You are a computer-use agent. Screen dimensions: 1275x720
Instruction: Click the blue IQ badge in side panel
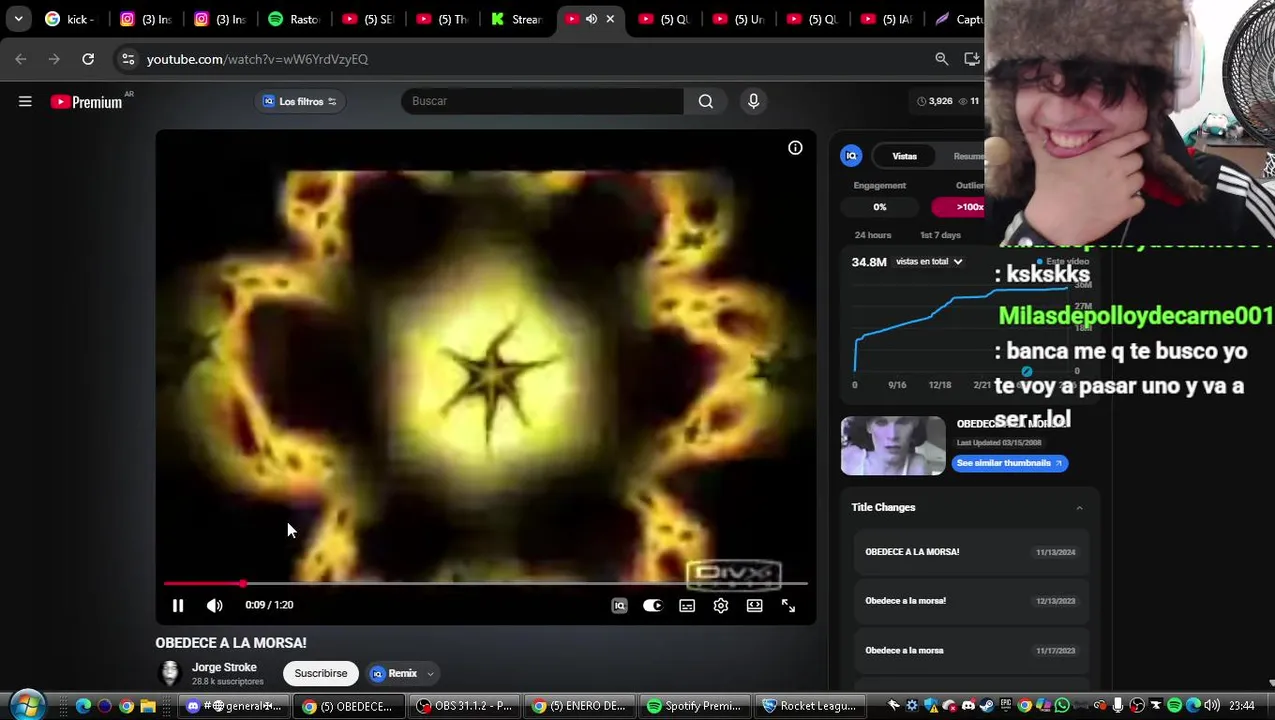point(851,156)
